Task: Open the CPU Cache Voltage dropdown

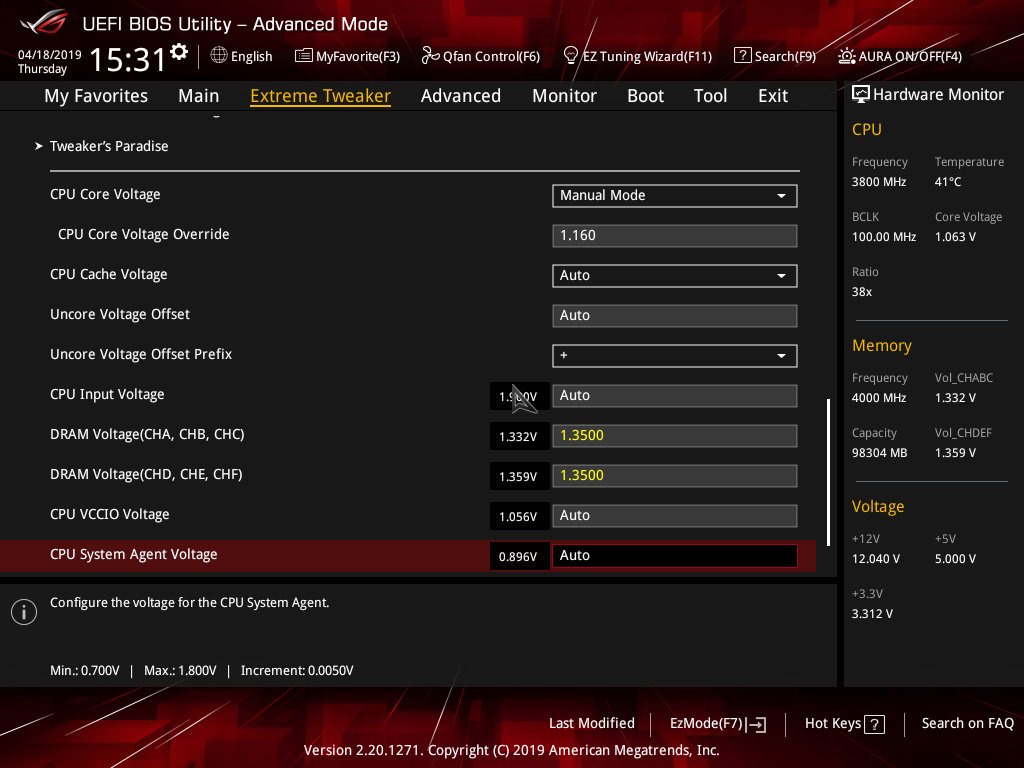Action: point(675,276)
